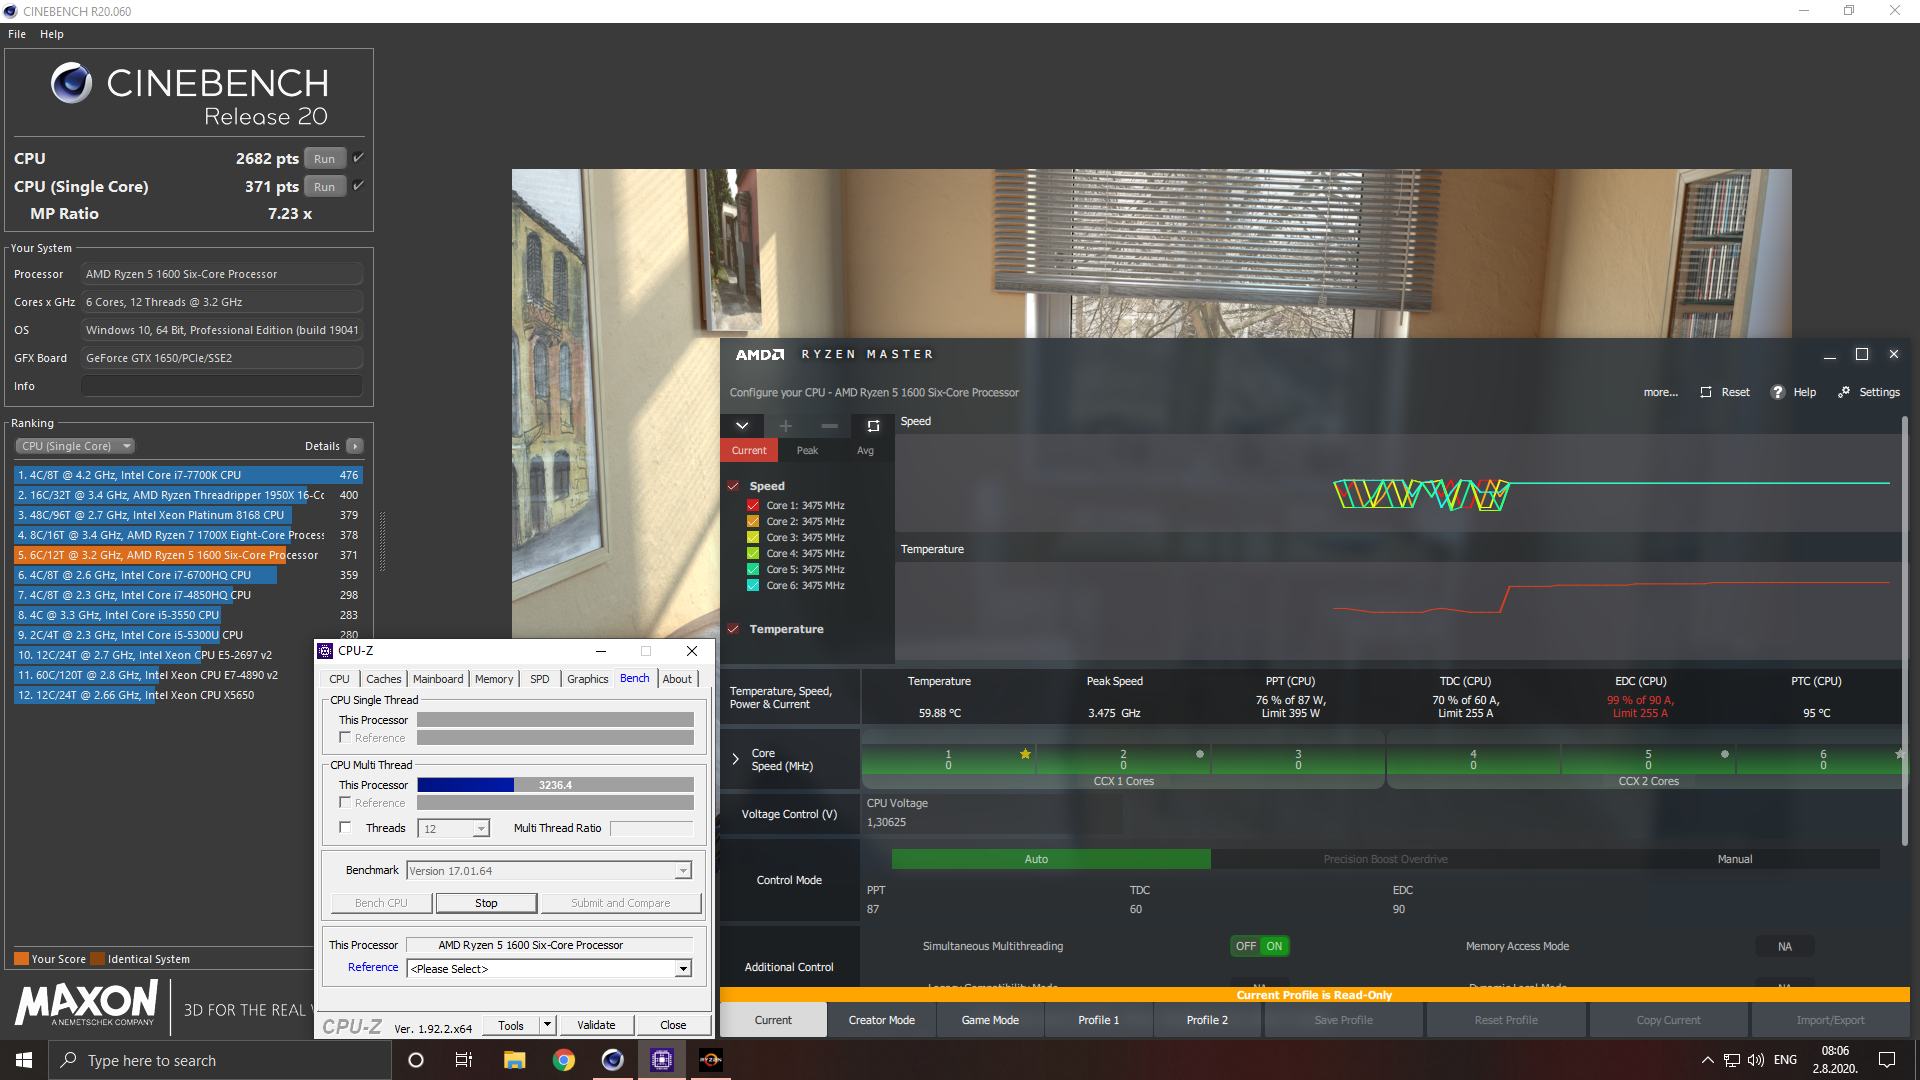Click the Peak speed tab in Ryzen Master
Image resolution: width=1920 pixels, height=1080 pixels.
click(808, 450)
